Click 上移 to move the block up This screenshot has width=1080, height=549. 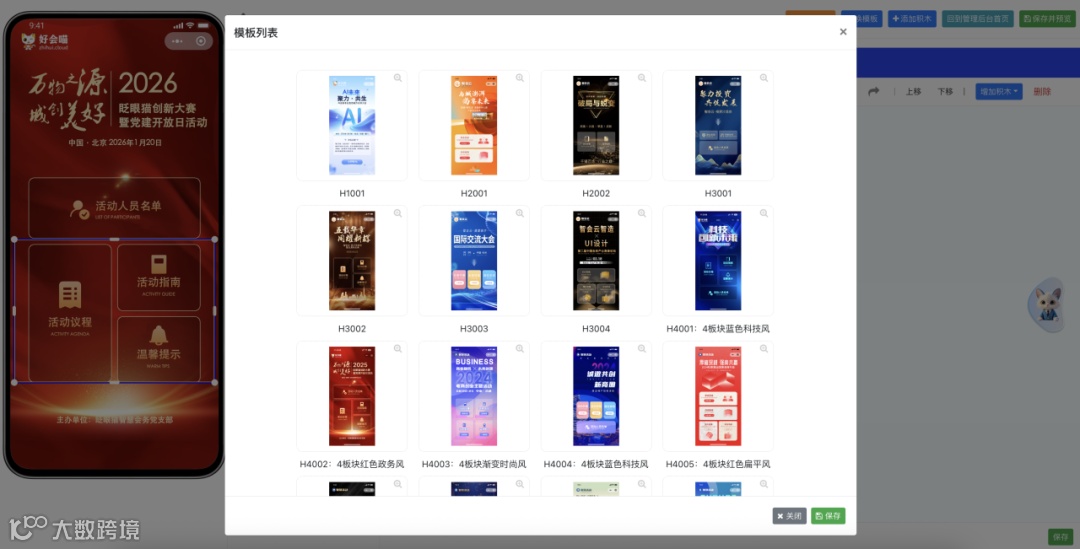[913, 92]
